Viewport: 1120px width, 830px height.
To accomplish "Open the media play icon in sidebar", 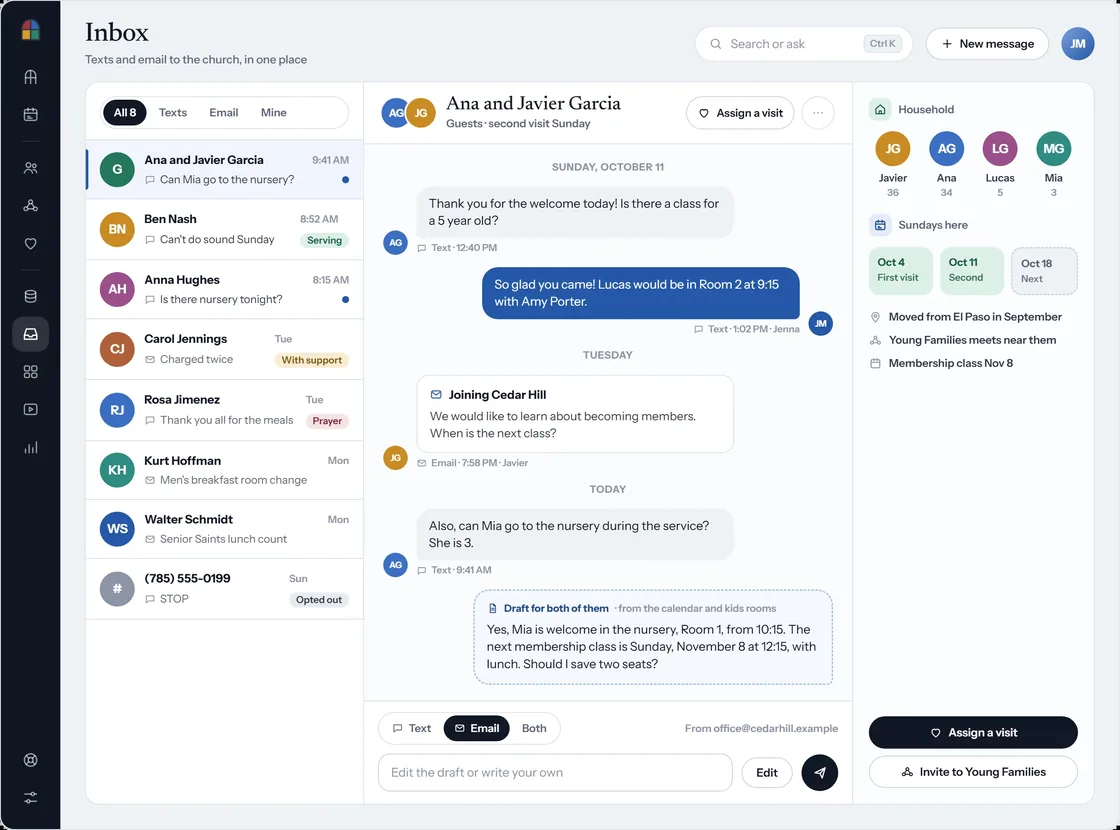I will [x=30, y=409].
